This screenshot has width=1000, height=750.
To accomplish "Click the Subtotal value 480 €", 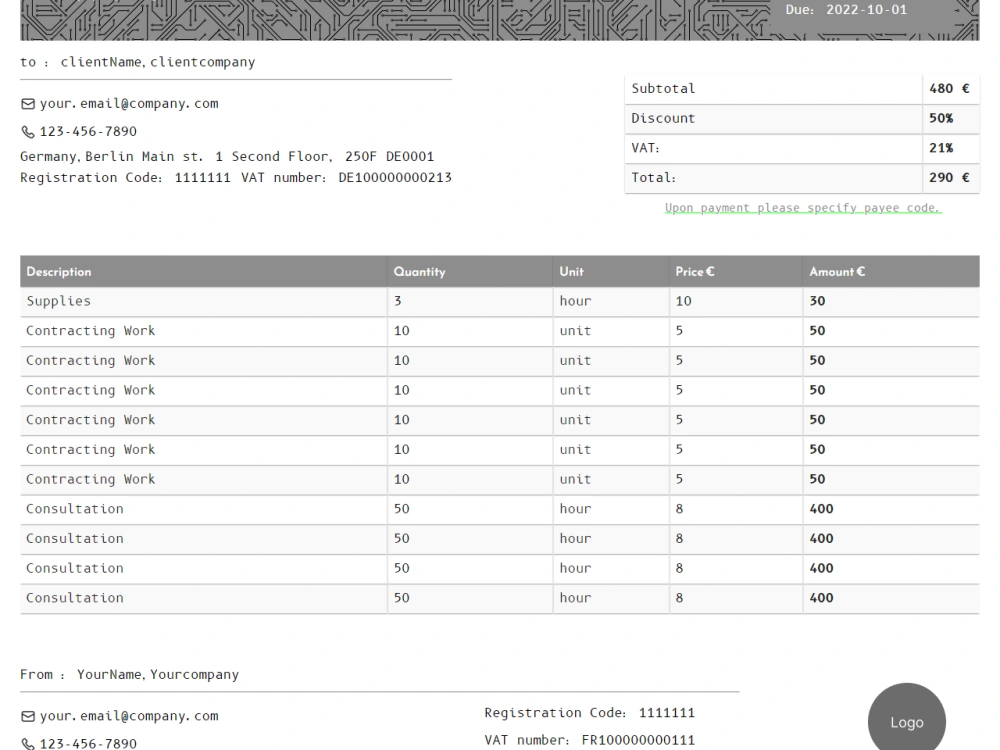I will pyautogui.click(x=949, y=89).
